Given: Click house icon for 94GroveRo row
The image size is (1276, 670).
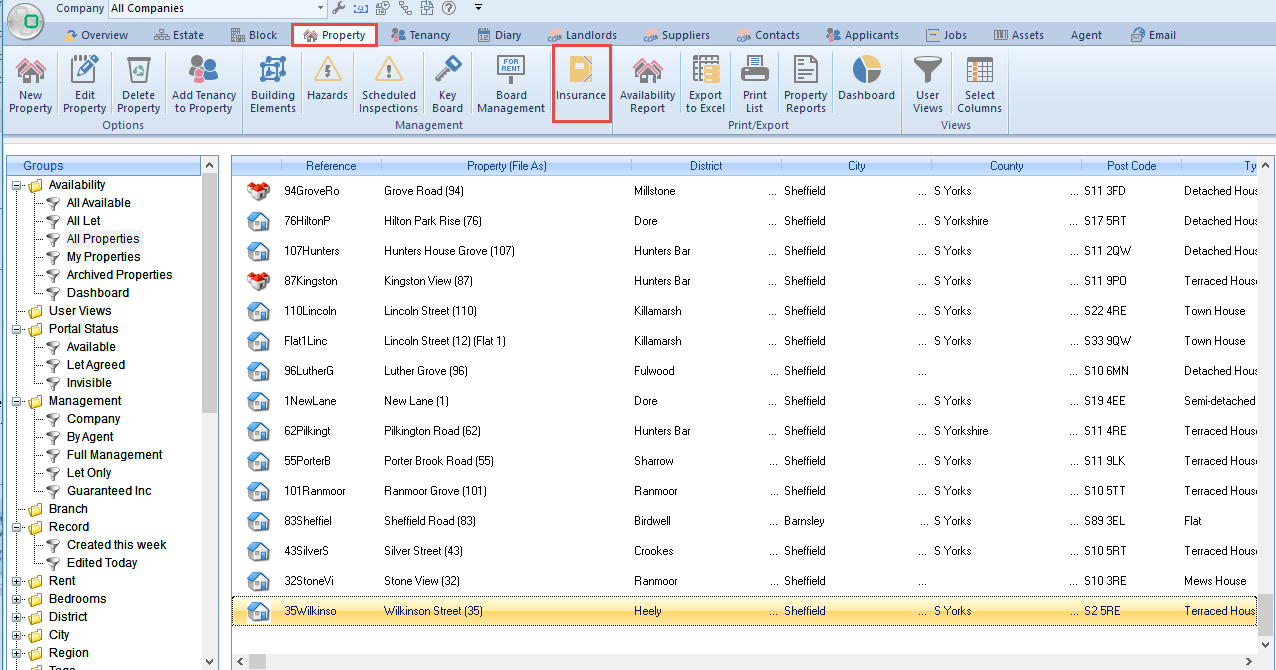Looking at the screenshot, I should tap(259, 191).
